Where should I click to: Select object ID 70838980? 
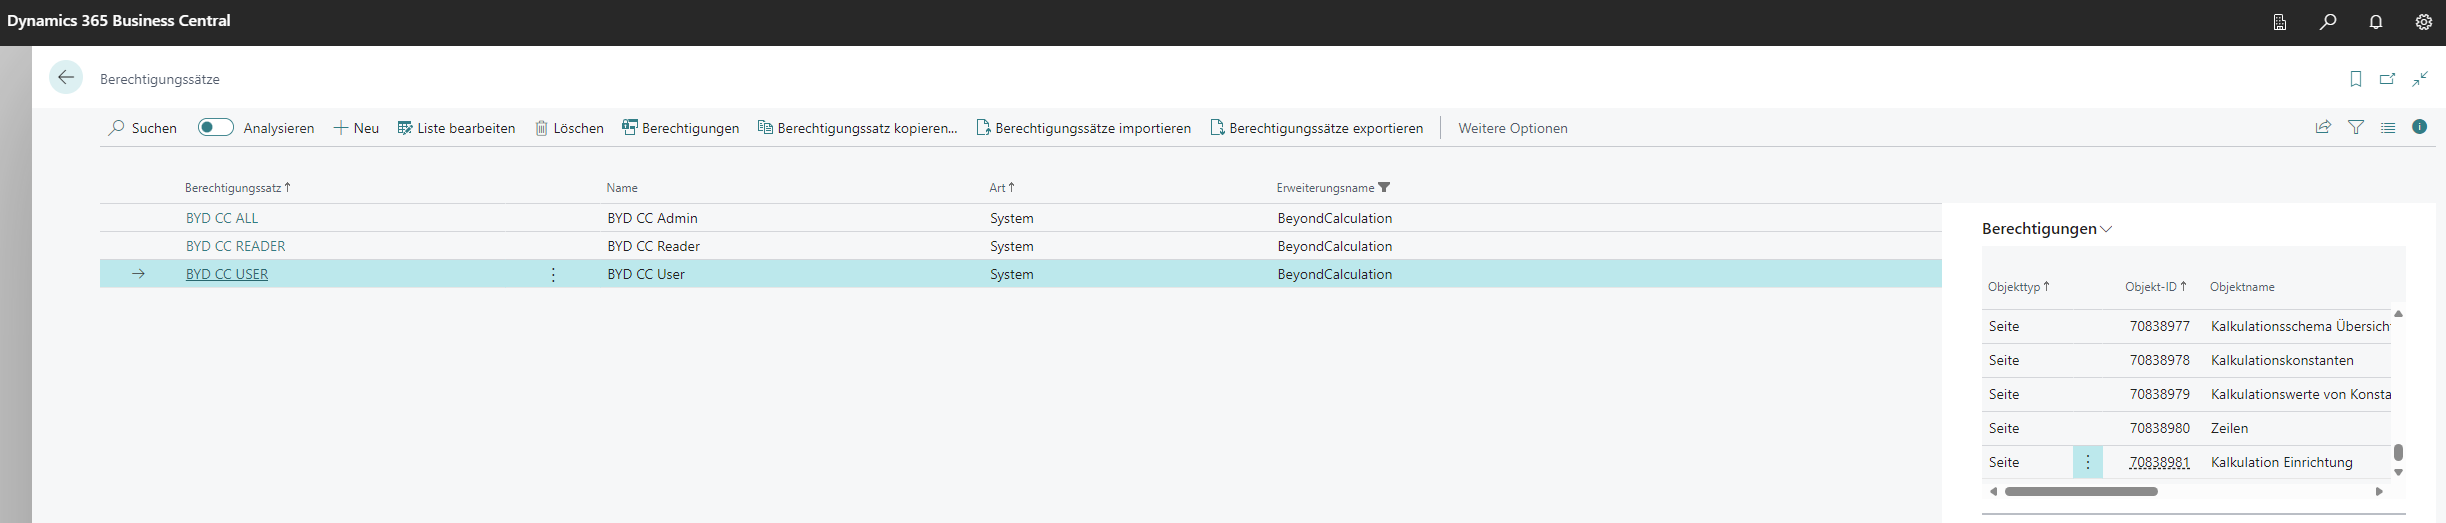pyautogui.click(x=2160, y=428)
